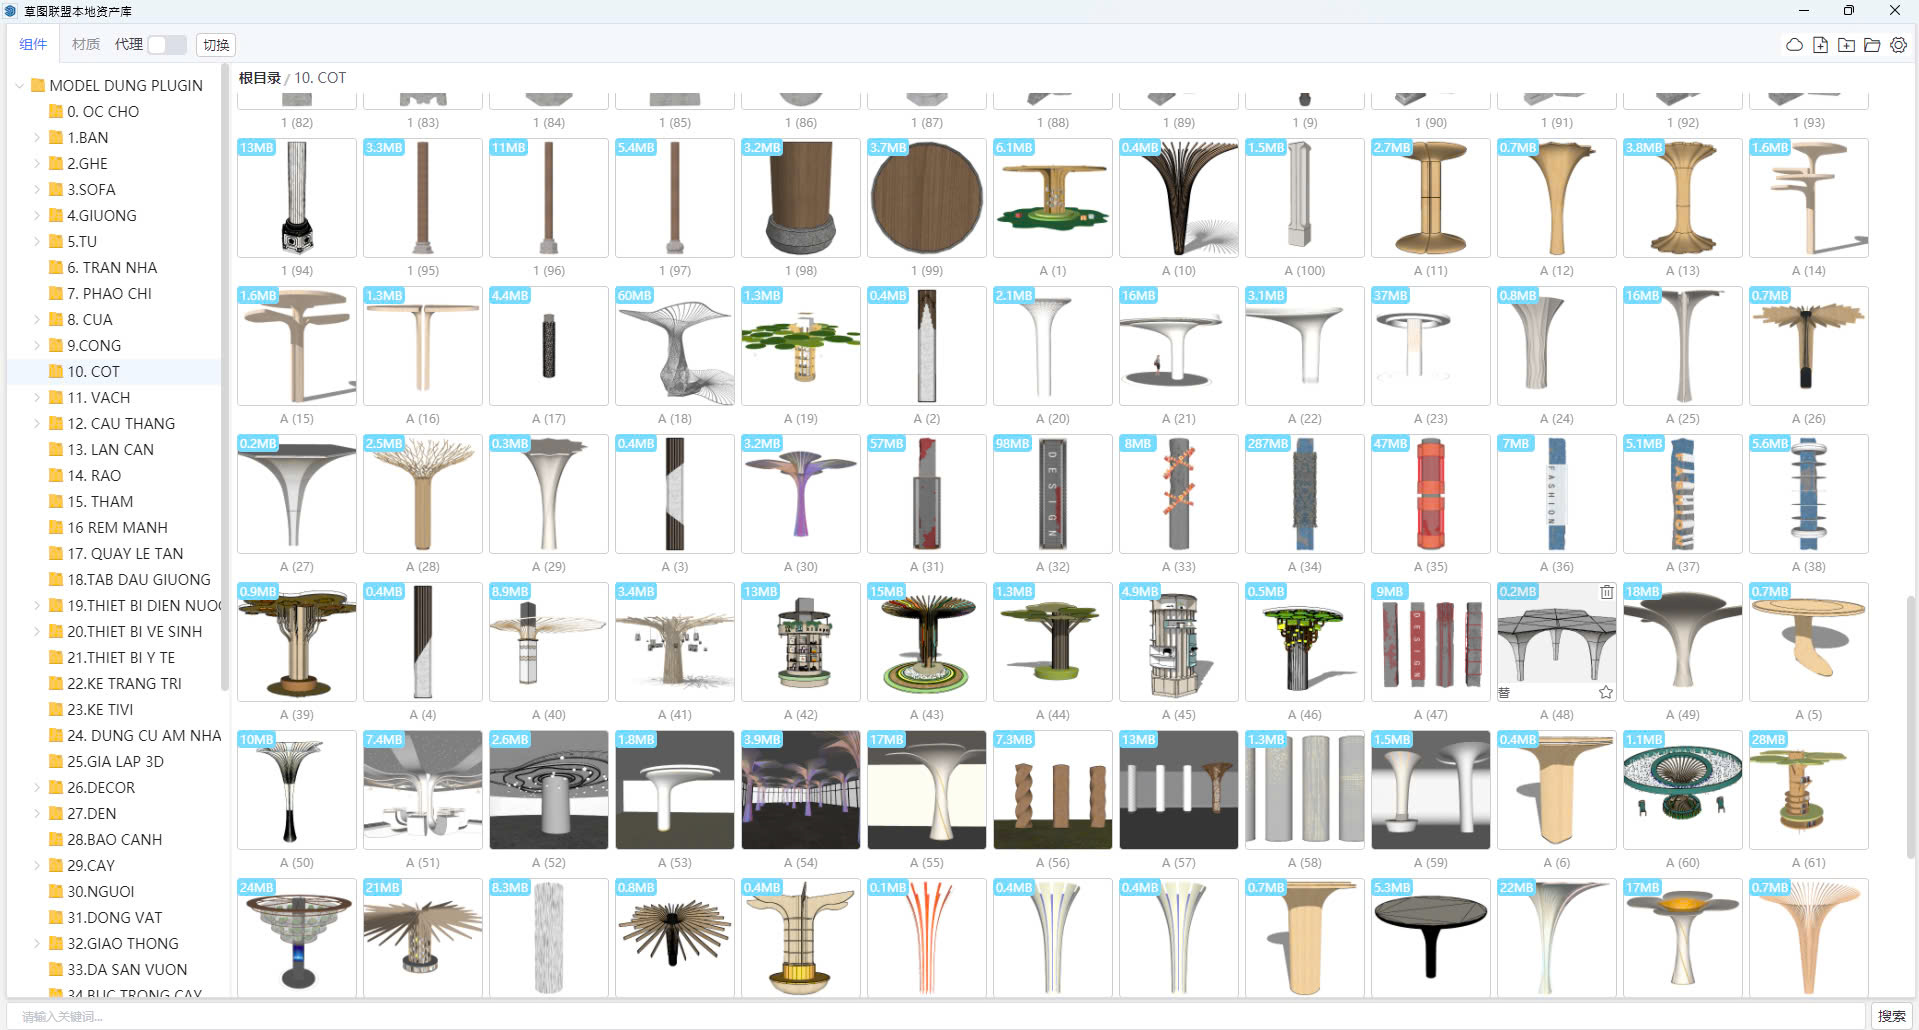Favorite model A (48) with star icon
This screenshot has width=1919, height=1030.
[x=1606, y=692]
